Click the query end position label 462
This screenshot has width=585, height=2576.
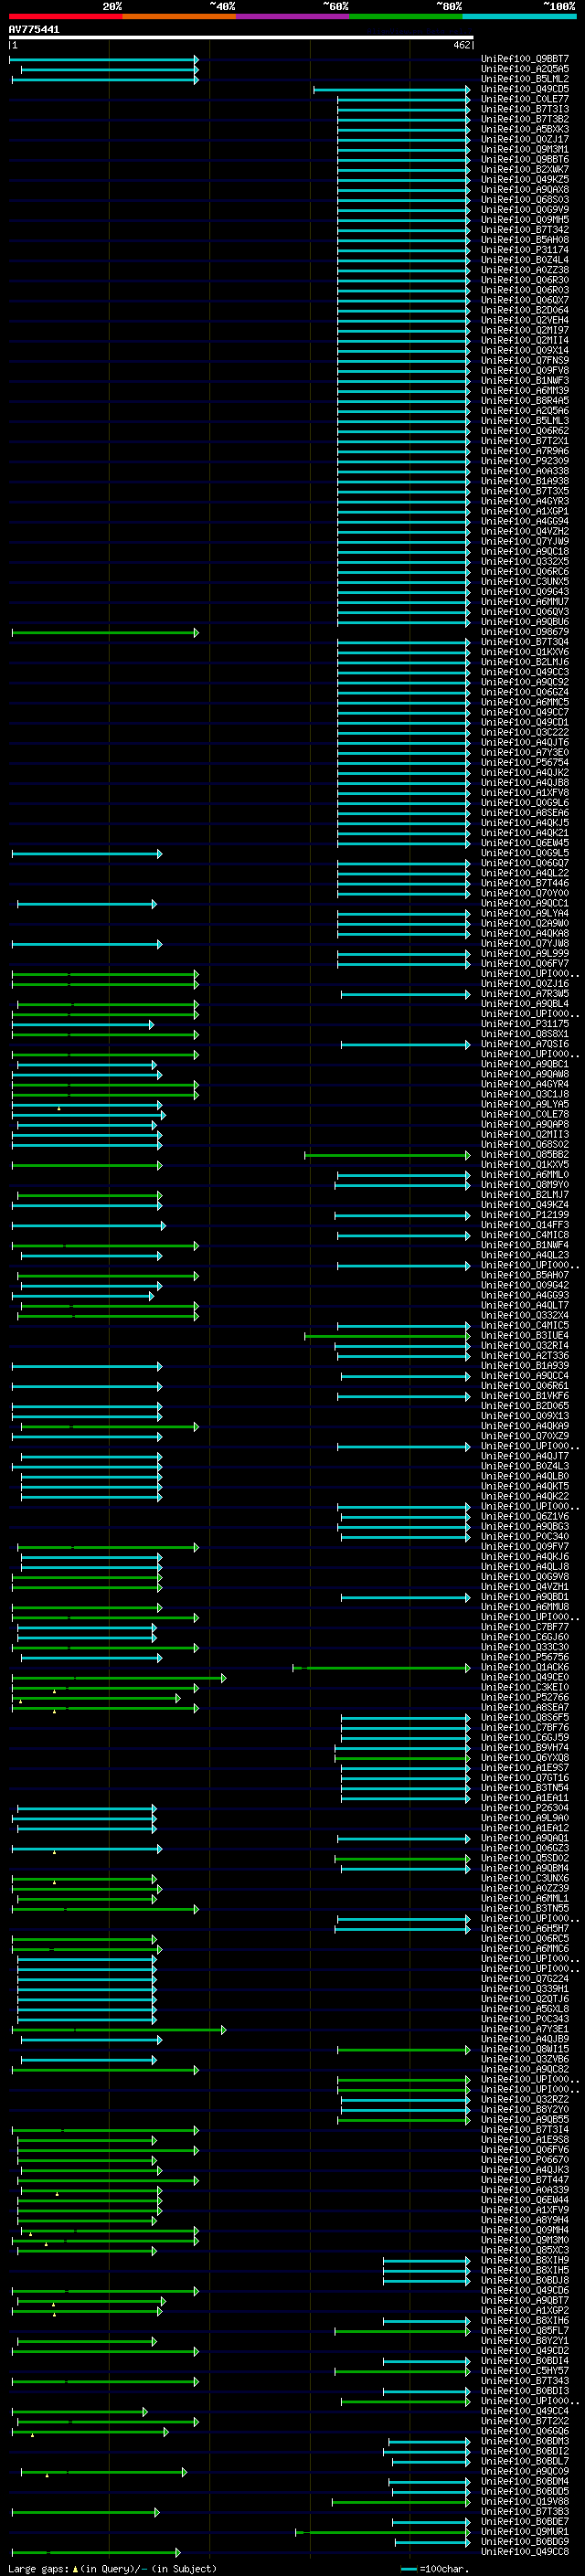tap(461, 45)
